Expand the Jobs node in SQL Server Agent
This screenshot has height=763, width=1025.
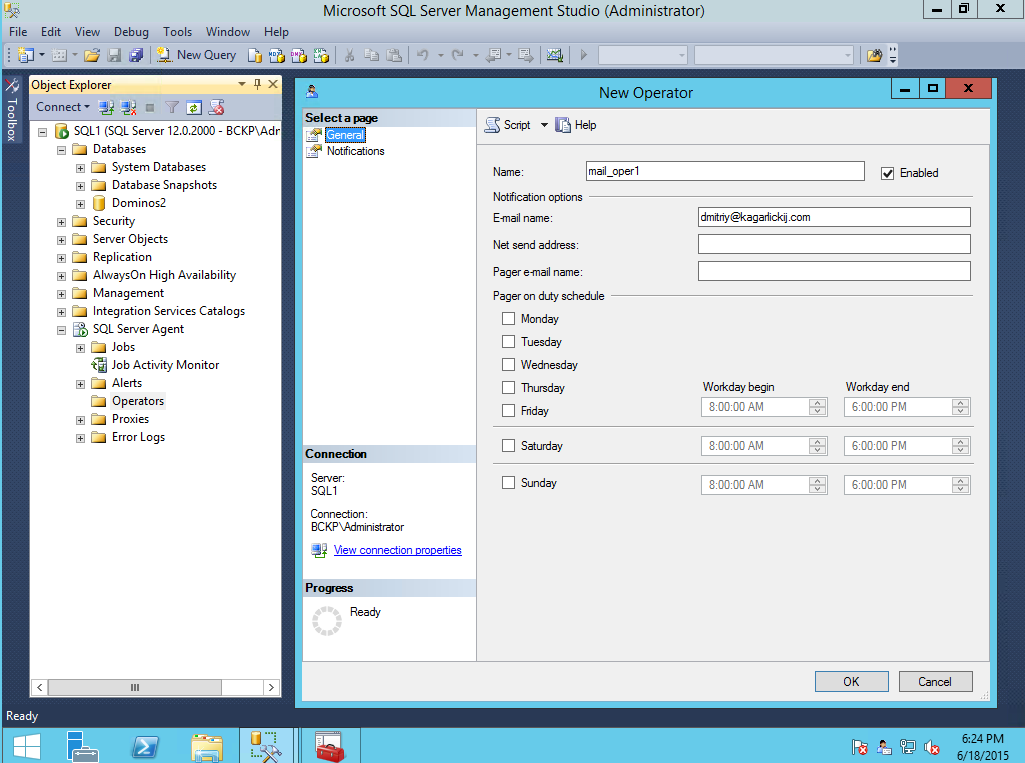click(x=80, y=347)
